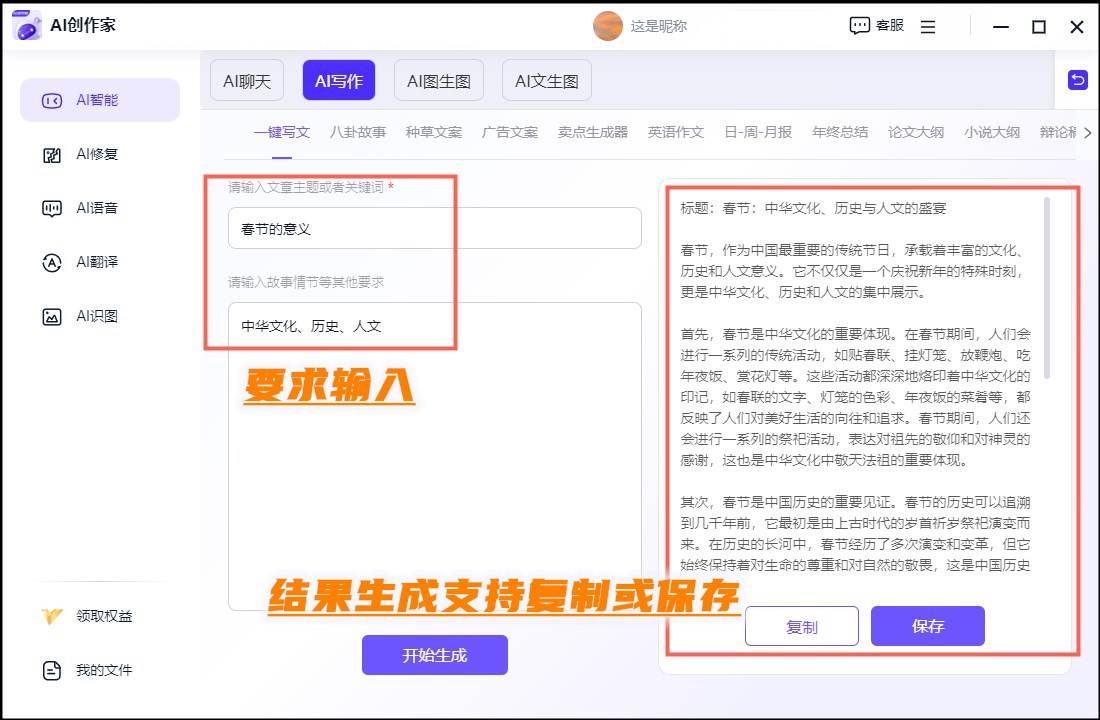Click the 保存 button

tap(927, 627)
